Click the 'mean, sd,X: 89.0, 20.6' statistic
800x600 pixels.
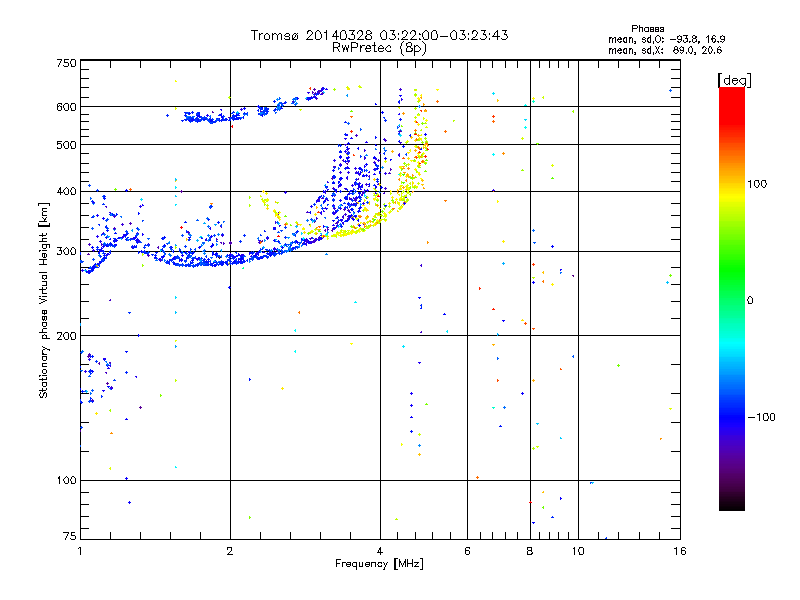click(x=665, y=50)
